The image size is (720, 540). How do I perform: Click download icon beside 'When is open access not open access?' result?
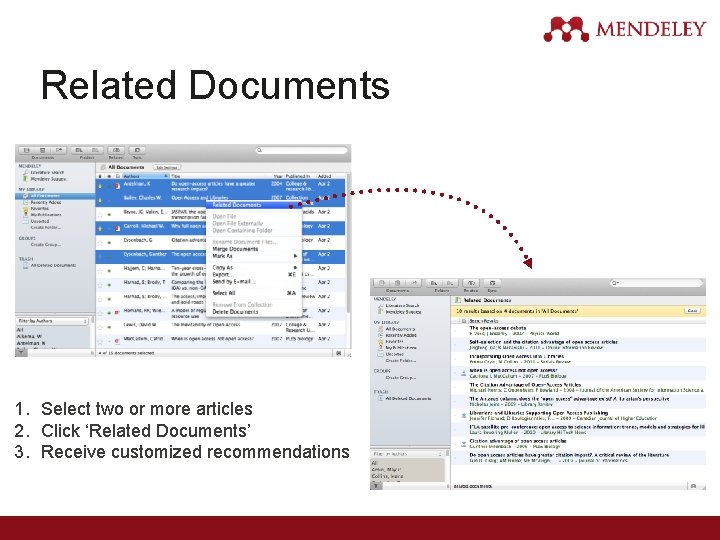pos(463,373)
